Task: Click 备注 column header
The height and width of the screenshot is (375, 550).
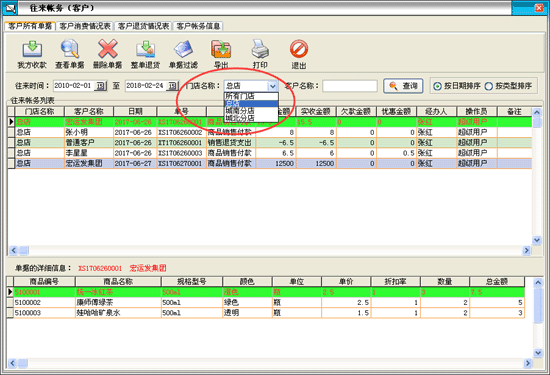Action: click(x=514, y=112)
